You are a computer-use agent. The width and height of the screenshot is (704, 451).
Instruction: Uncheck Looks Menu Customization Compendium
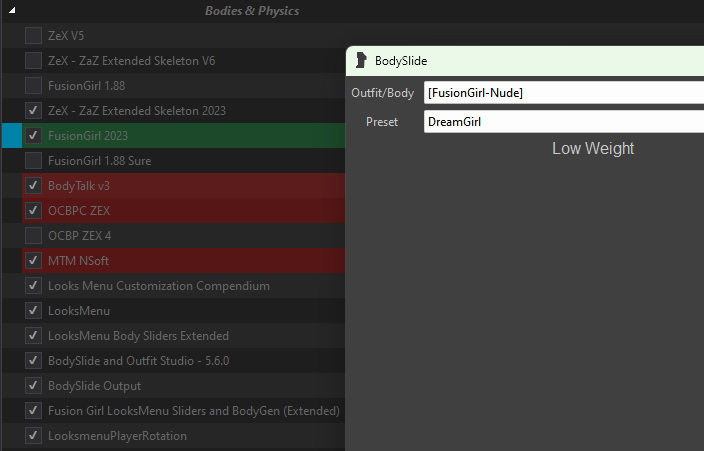coord(33,286)
